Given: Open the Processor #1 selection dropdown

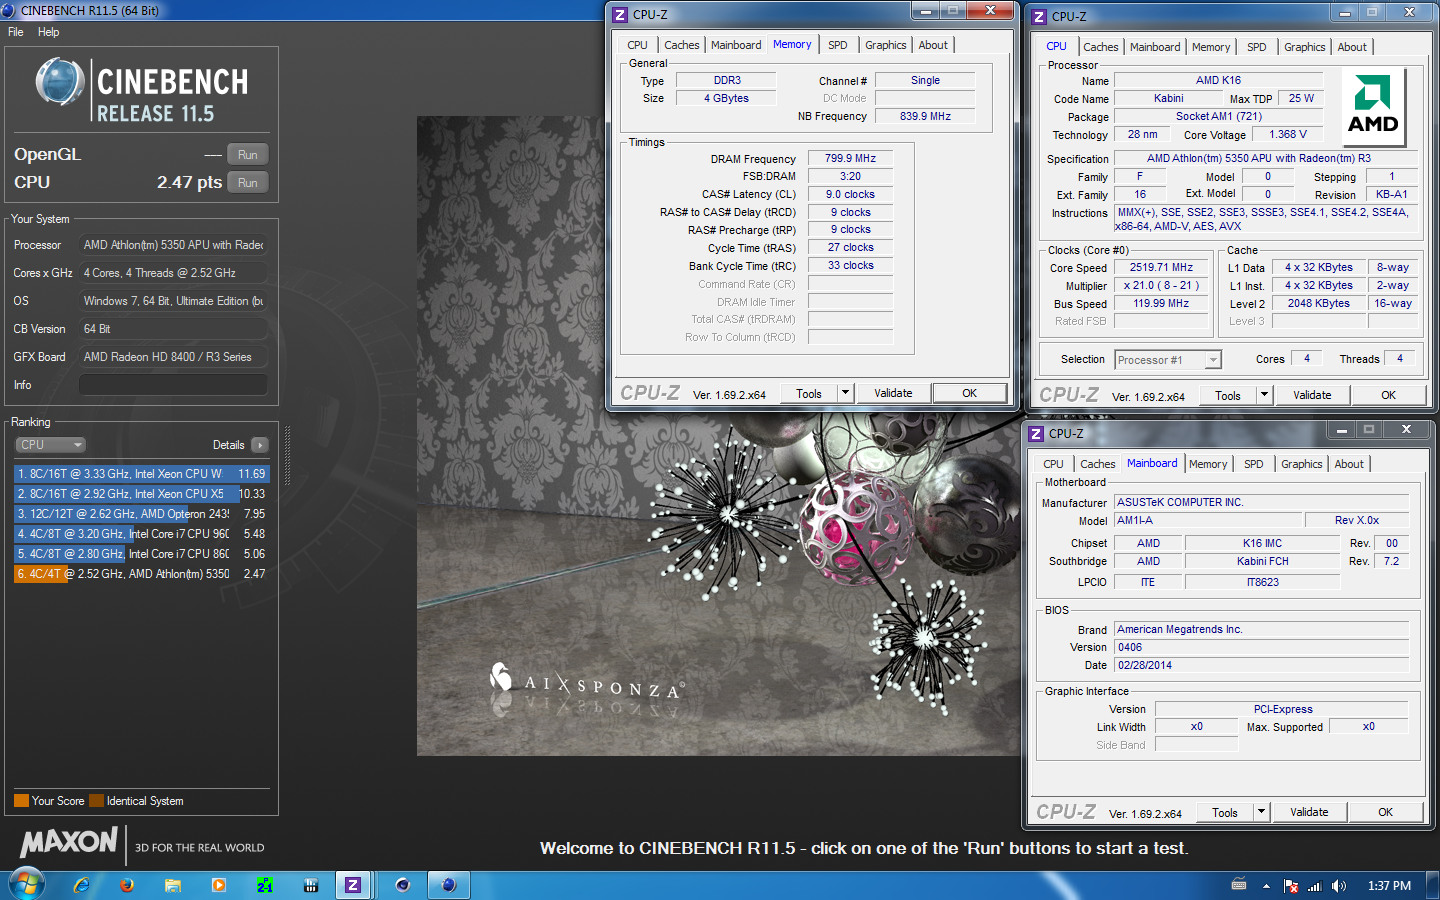Looking at the screenshot, I should [x=1168, y=360].
